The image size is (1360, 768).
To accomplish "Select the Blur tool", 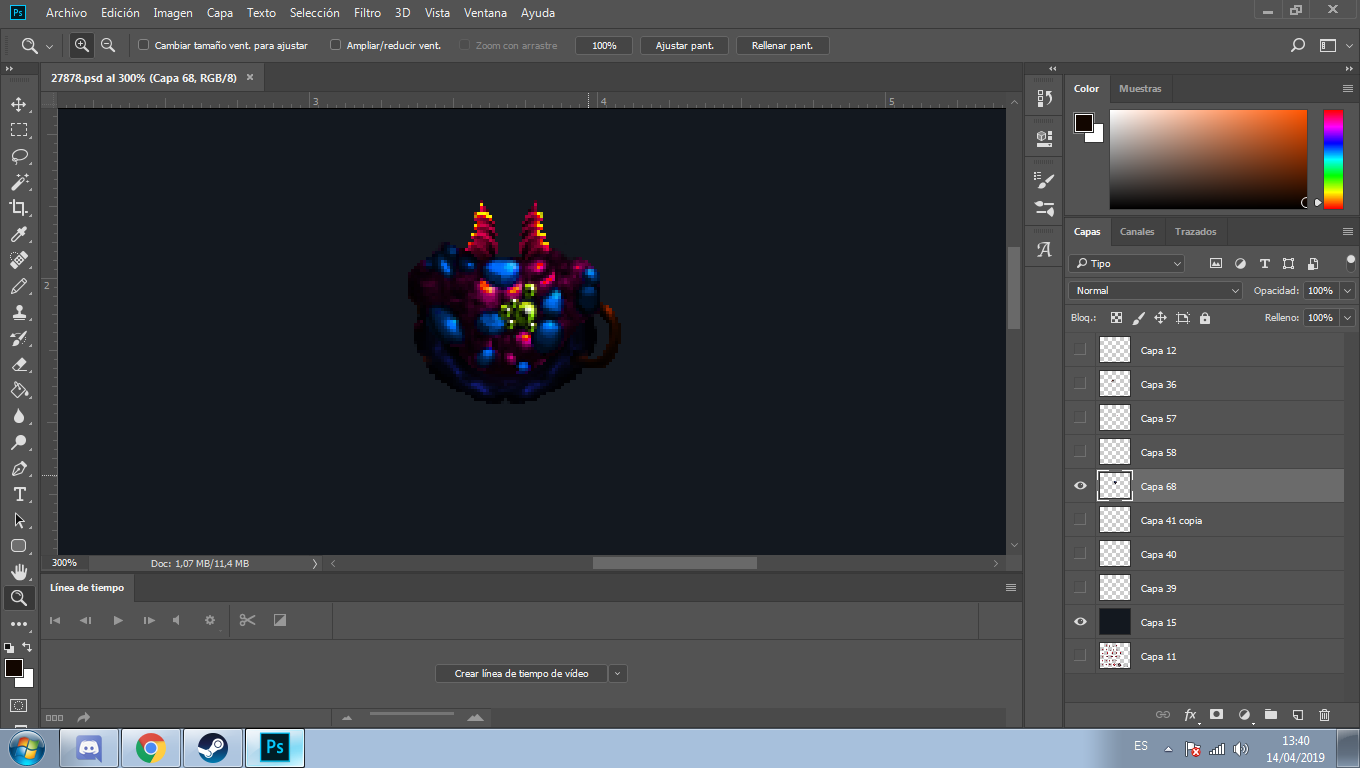I will 19,416.
